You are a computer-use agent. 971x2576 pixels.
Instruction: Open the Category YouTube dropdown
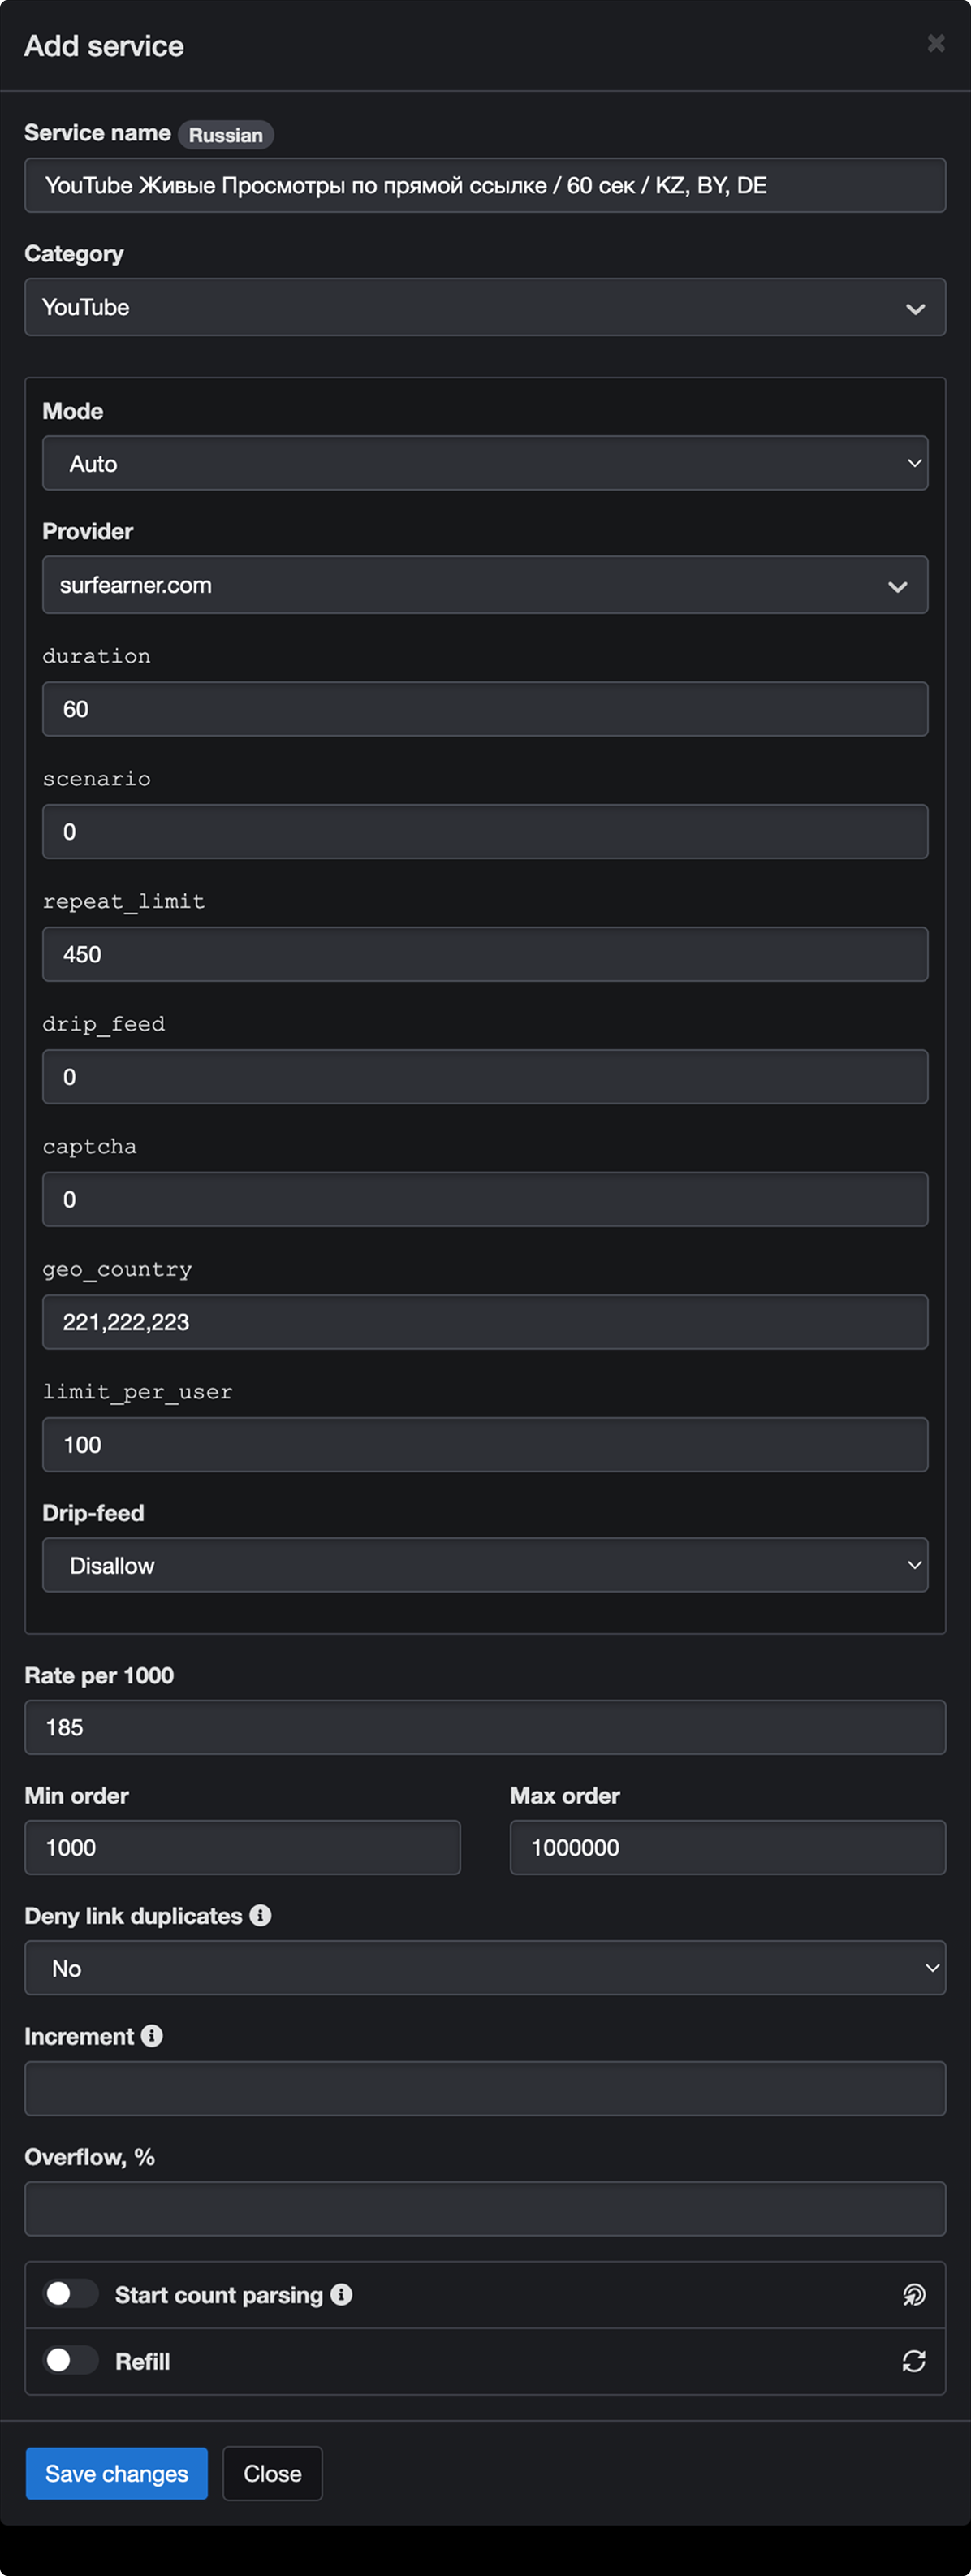coord(485,308)
